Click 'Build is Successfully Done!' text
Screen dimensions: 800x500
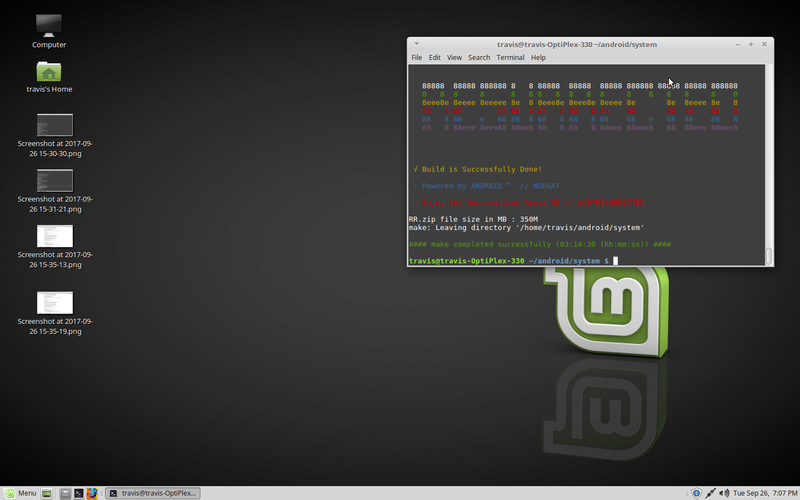(482, 169)
